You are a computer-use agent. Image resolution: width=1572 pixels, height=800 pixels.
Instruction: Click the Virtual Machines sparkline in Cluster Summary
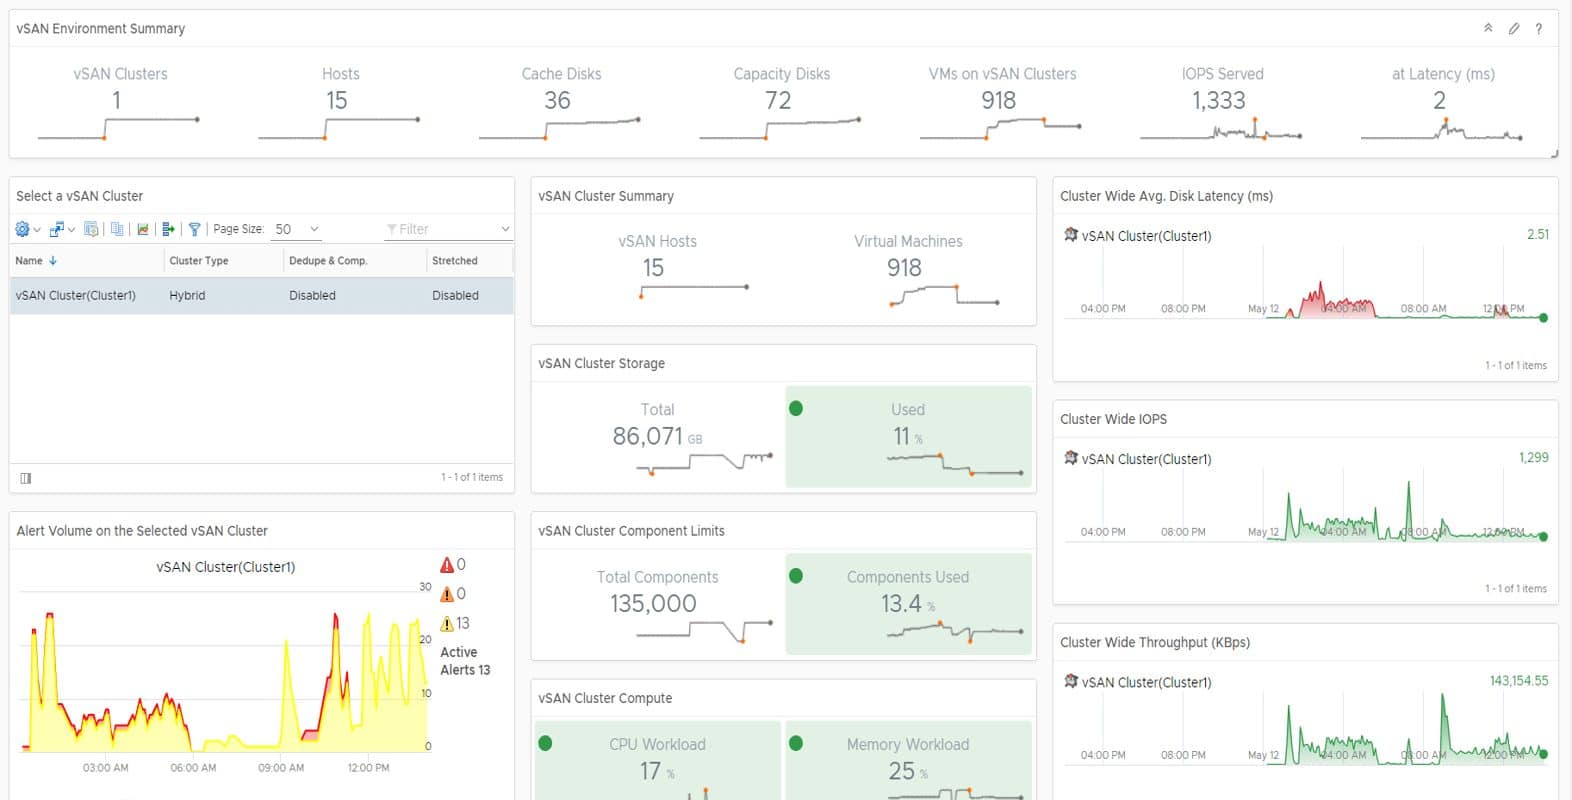(x=944, y=295)
